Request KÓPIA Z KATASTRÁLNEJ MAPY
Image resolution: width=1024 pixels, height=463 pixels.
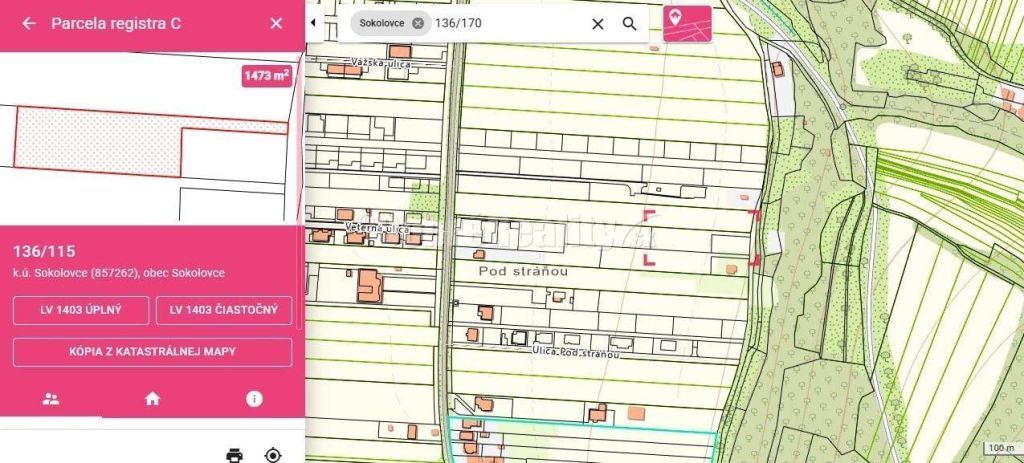point(153,352)
